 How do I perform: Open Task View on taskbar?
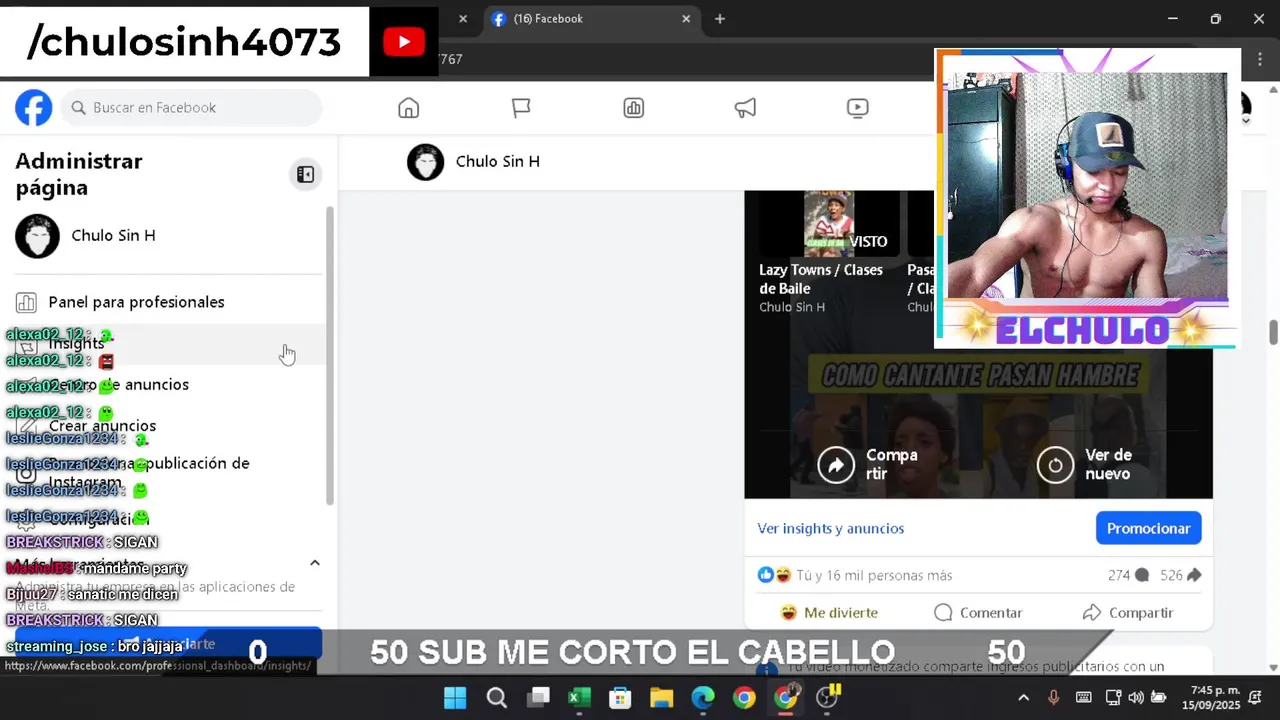click(539, 697)
